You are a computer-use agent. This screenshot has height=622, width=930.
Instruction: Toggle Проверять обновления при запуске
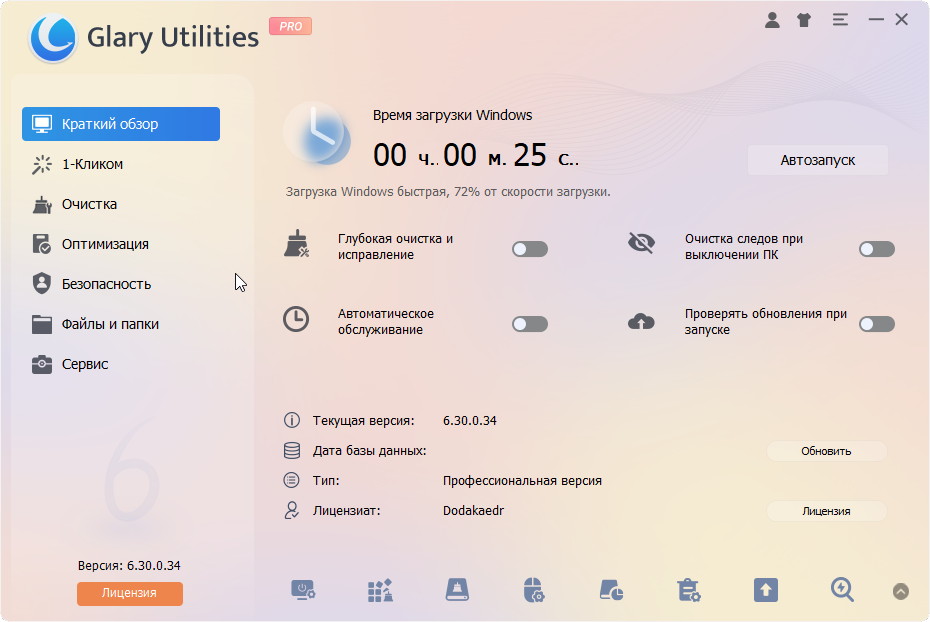point(877,324)
